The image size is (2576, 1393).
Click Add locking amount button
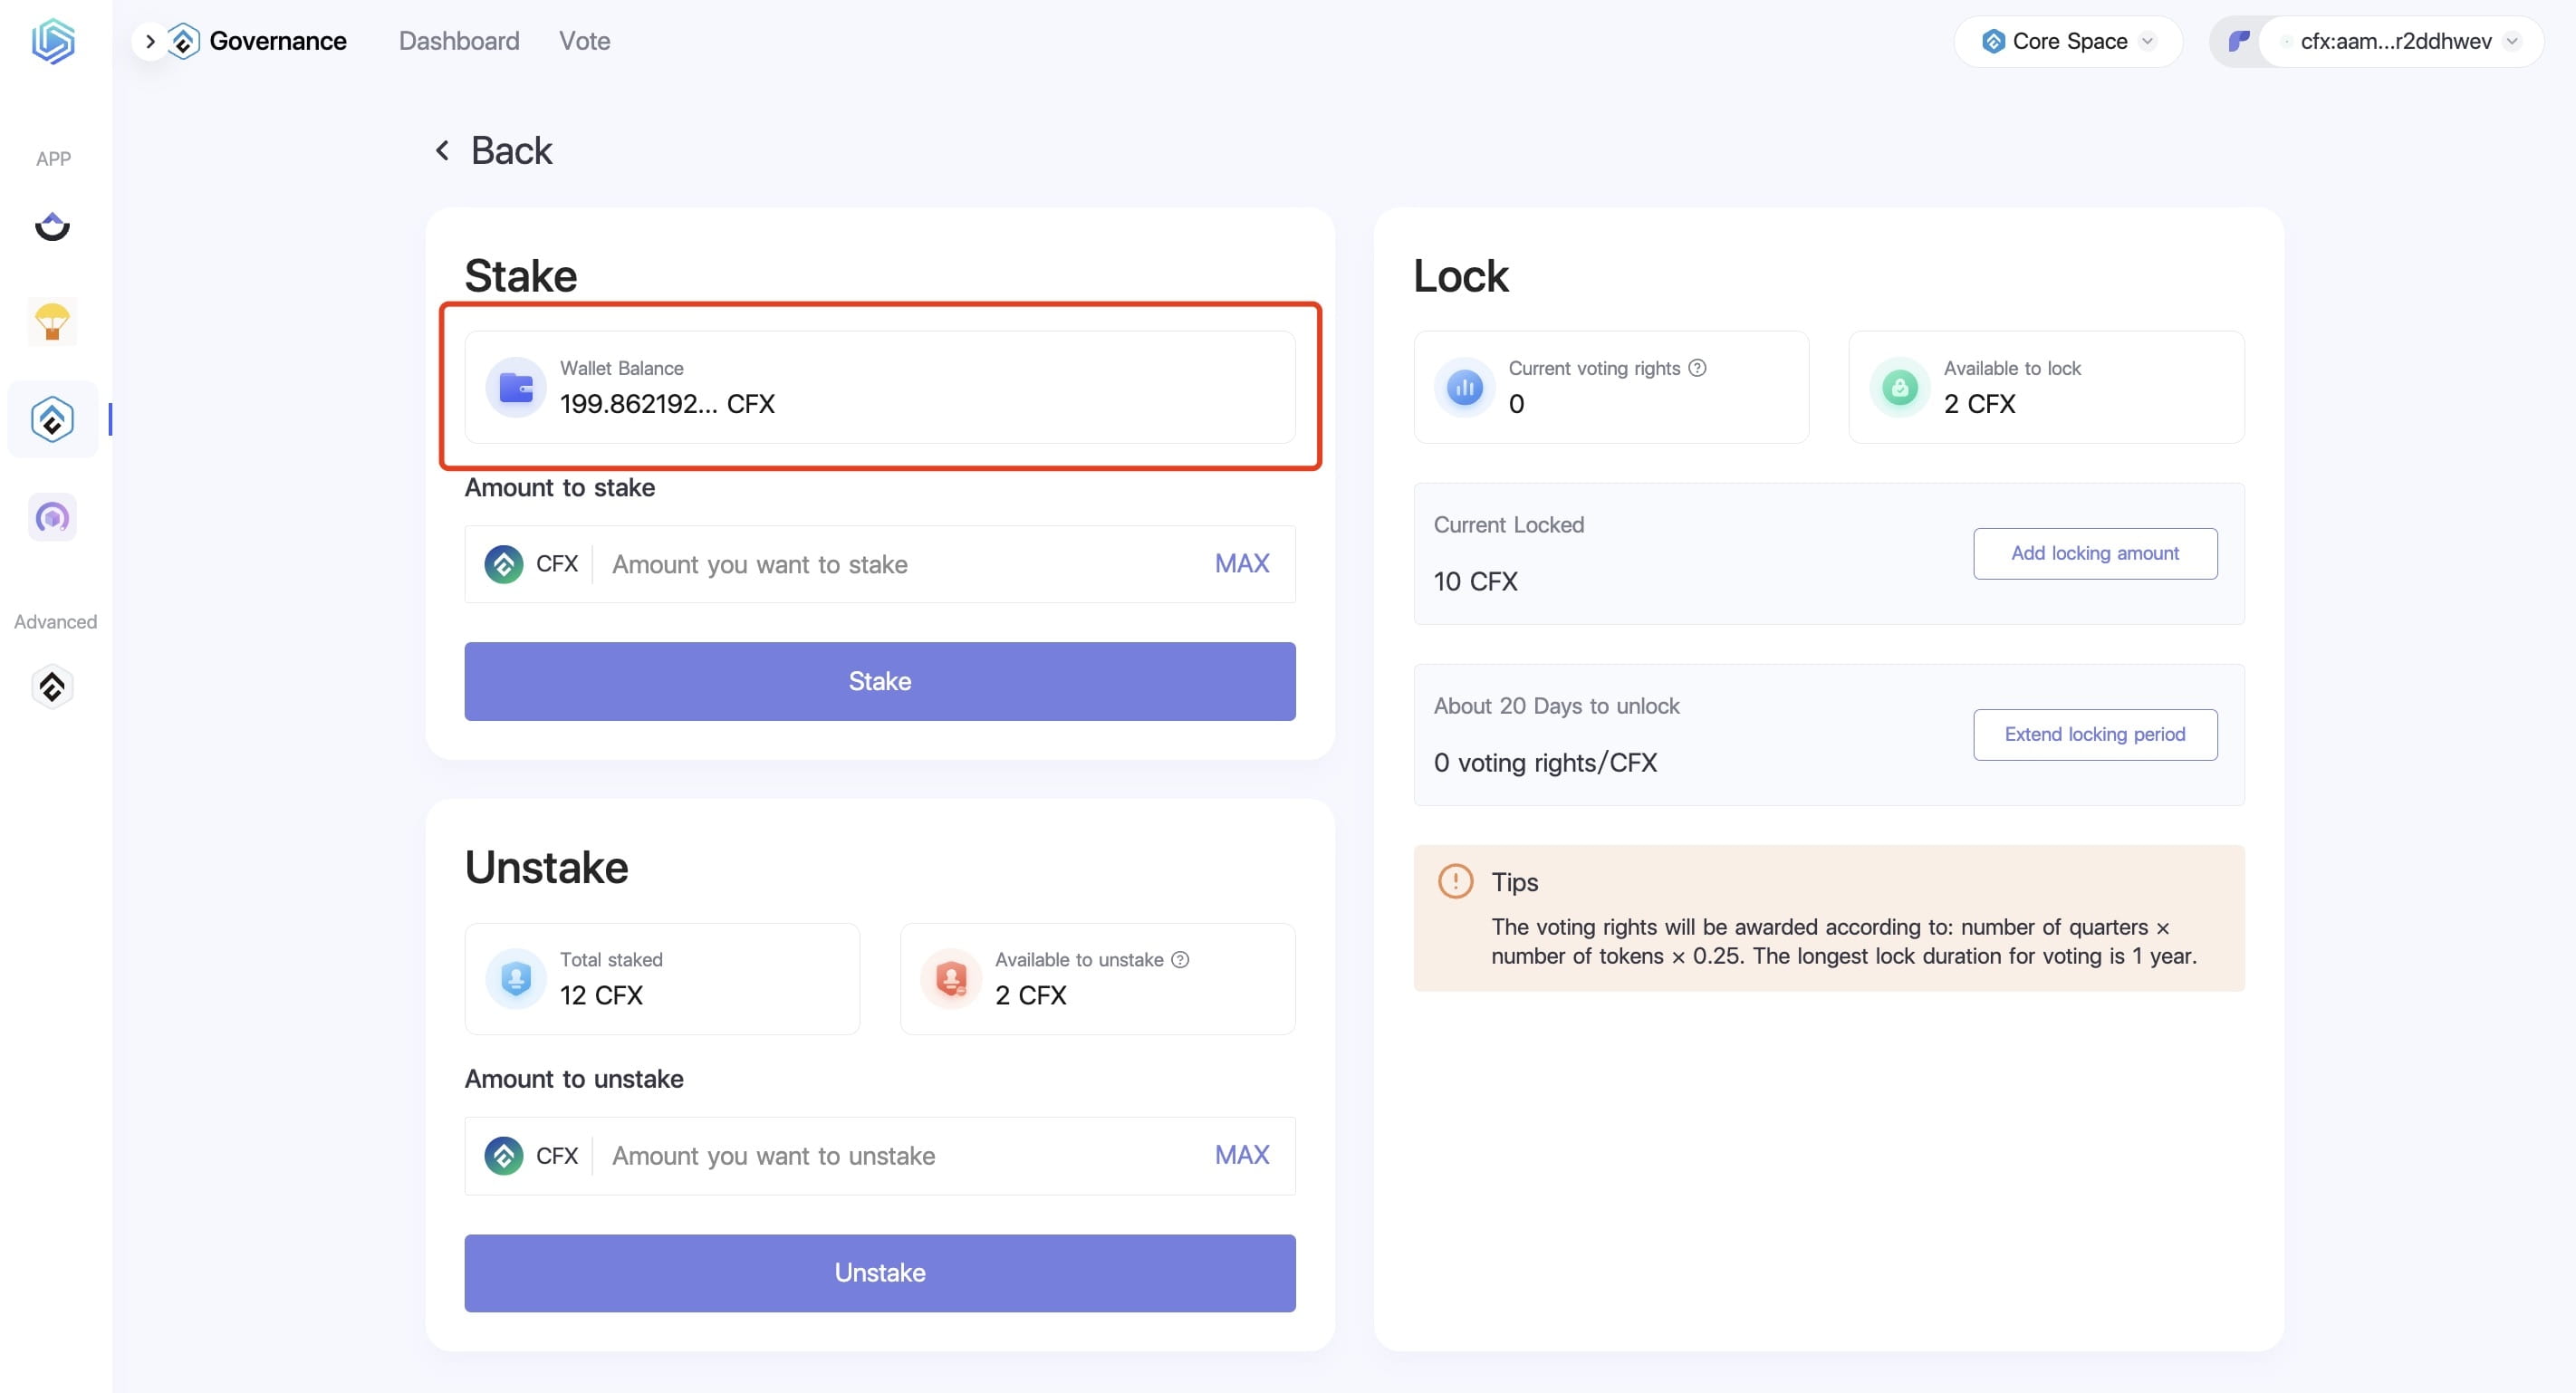2095,553
